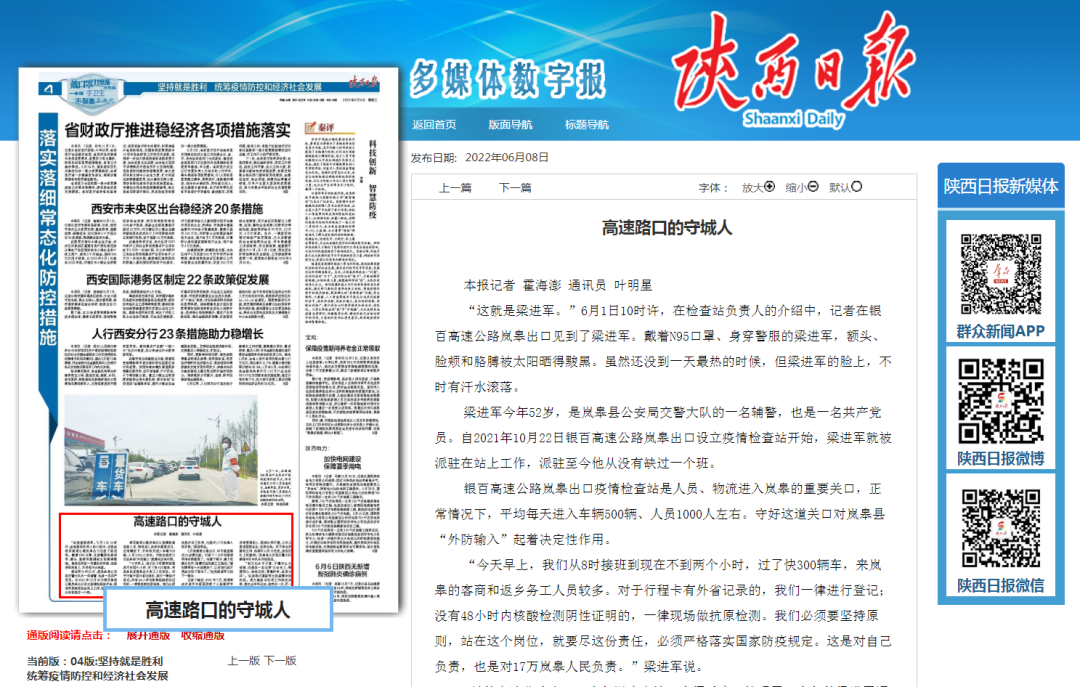
Task: Click highlighted article 高速路口的守城人 on page thumbnail
Action: pyautogui.click(x=176, y=555)
